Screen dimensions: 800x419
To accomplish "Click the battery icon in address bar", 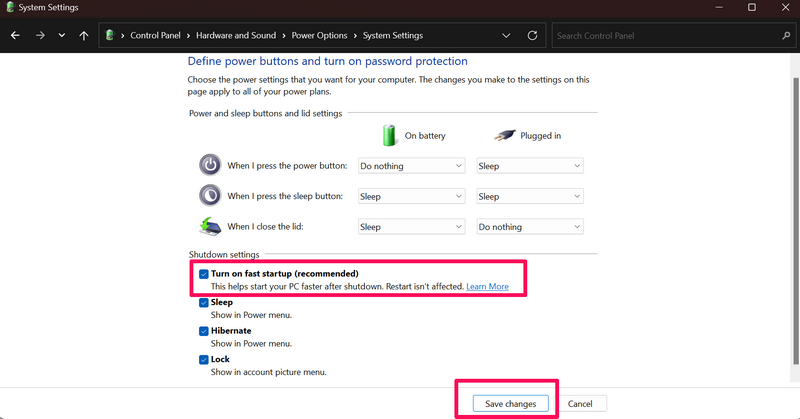I will coord(110,35).
